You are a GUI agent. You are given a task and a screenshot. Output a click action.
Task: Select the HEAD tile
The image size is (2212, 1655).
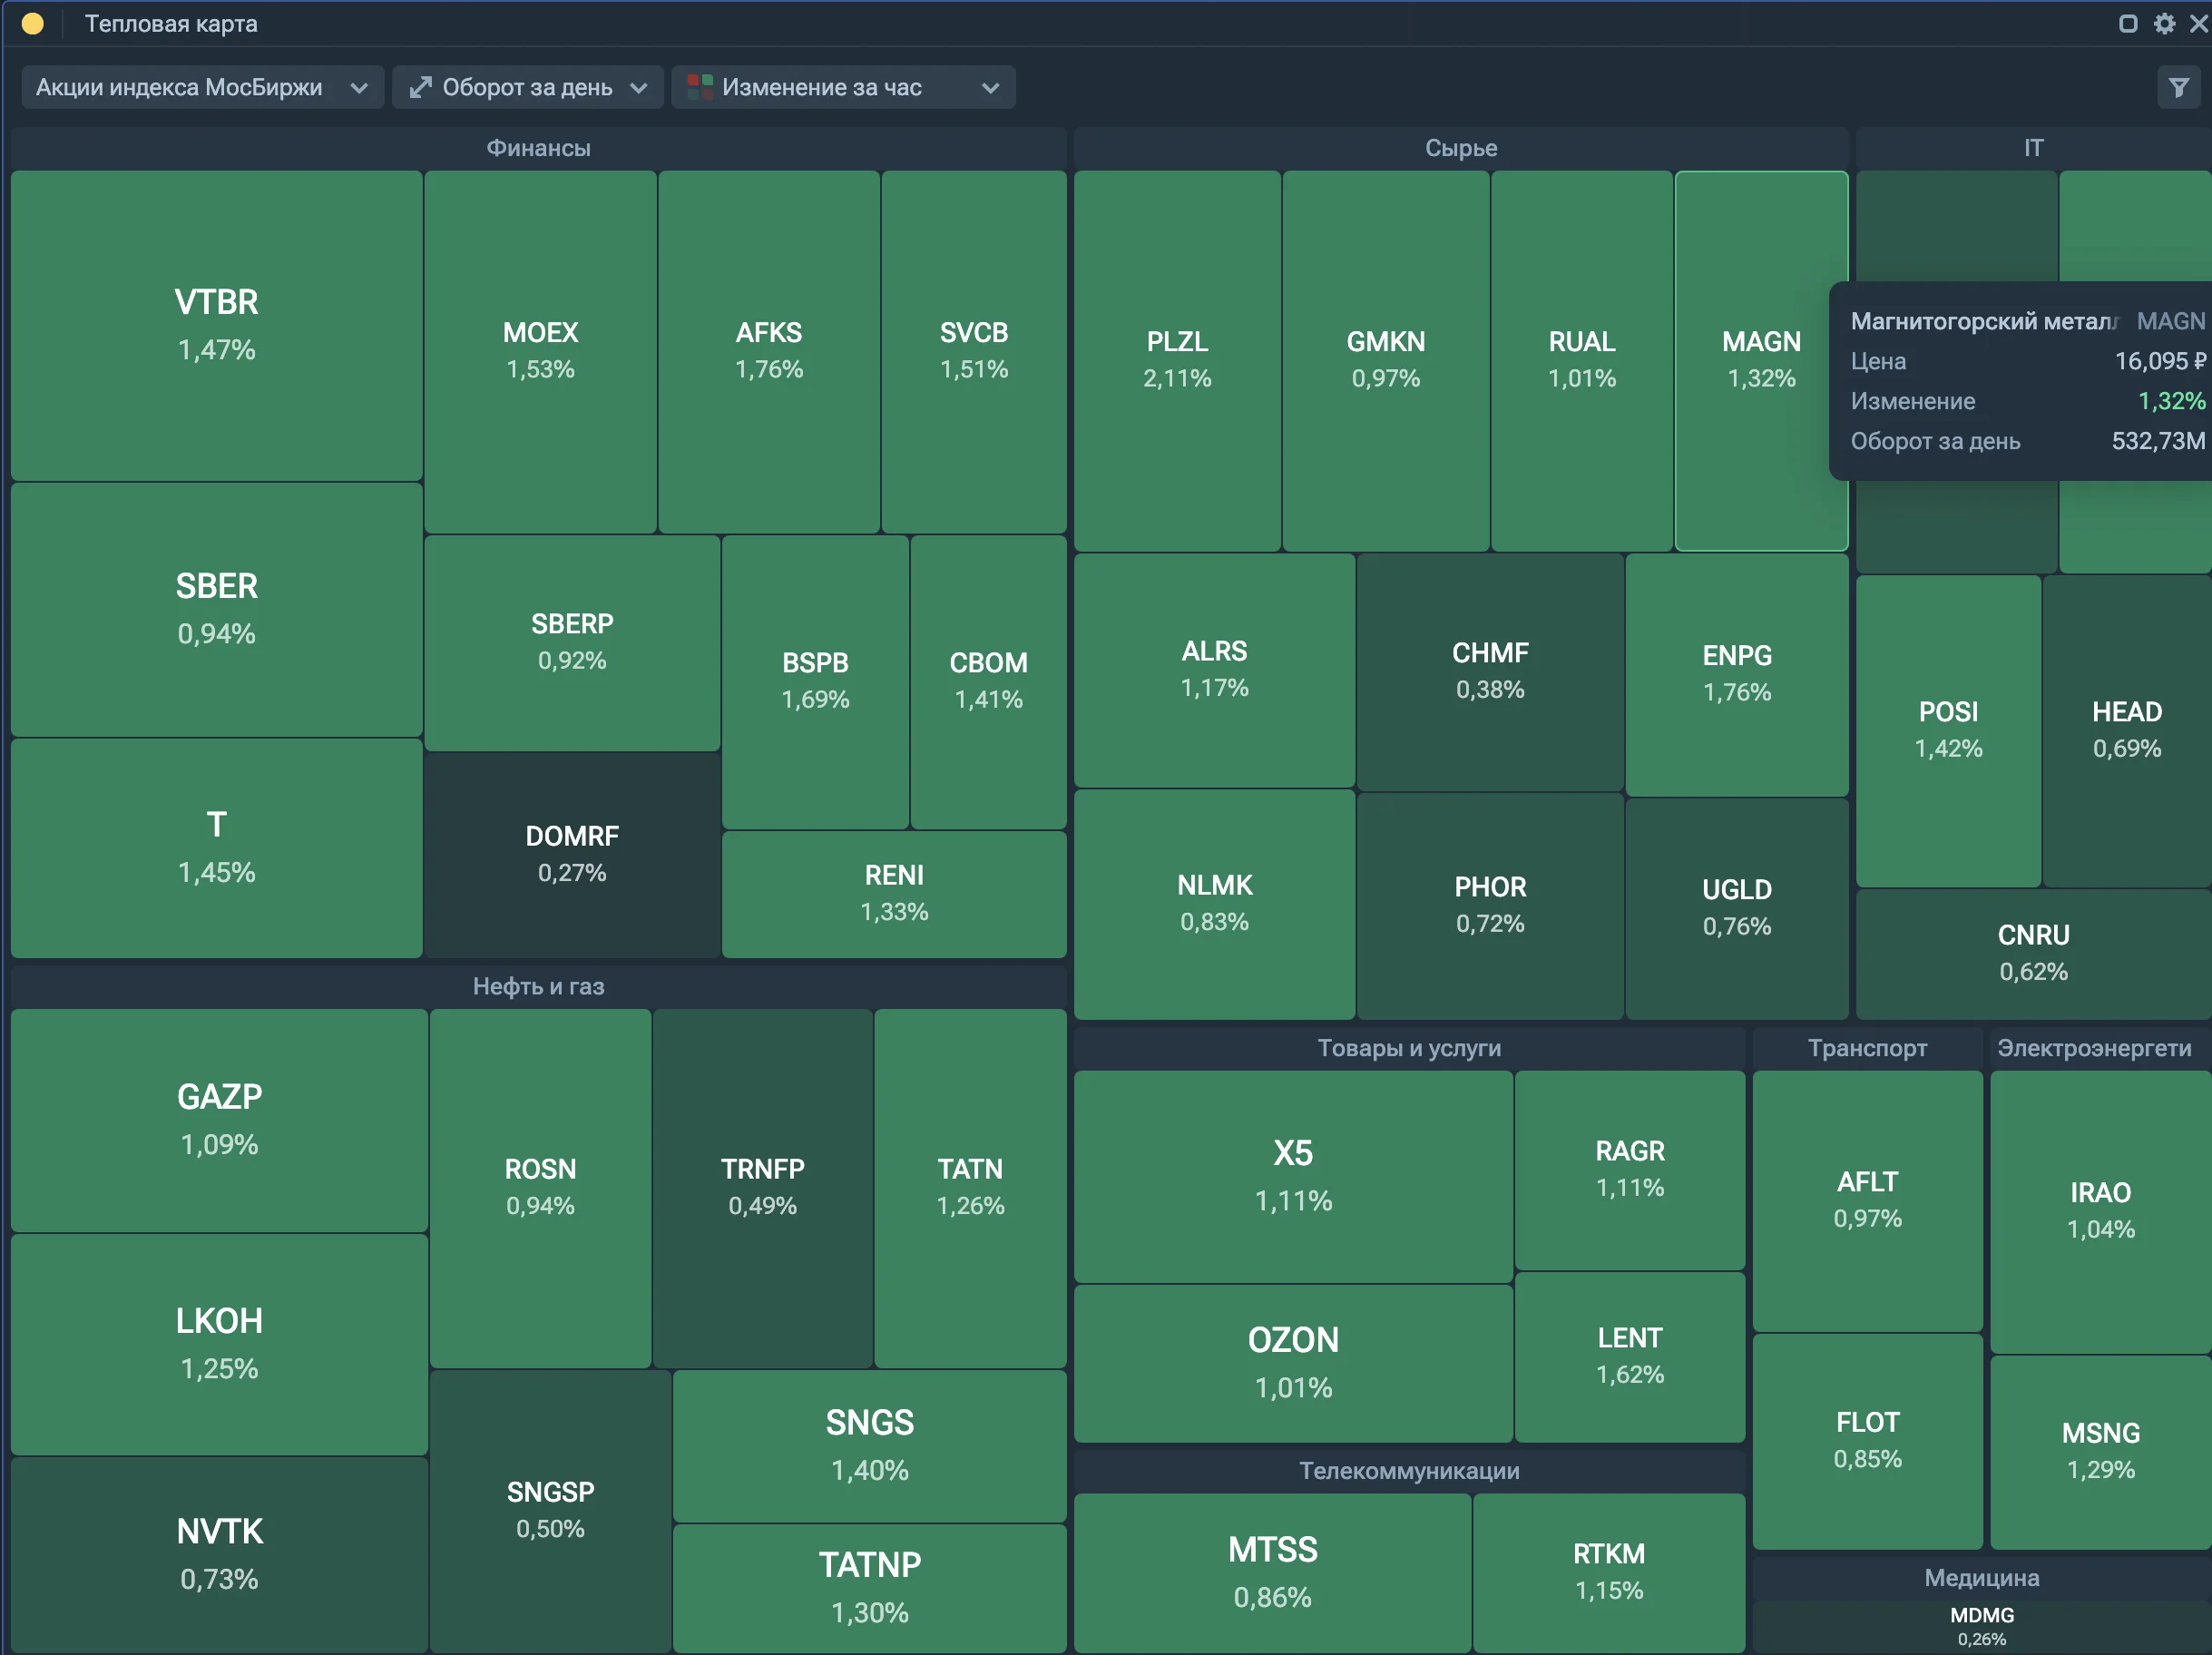point(2127,731)
